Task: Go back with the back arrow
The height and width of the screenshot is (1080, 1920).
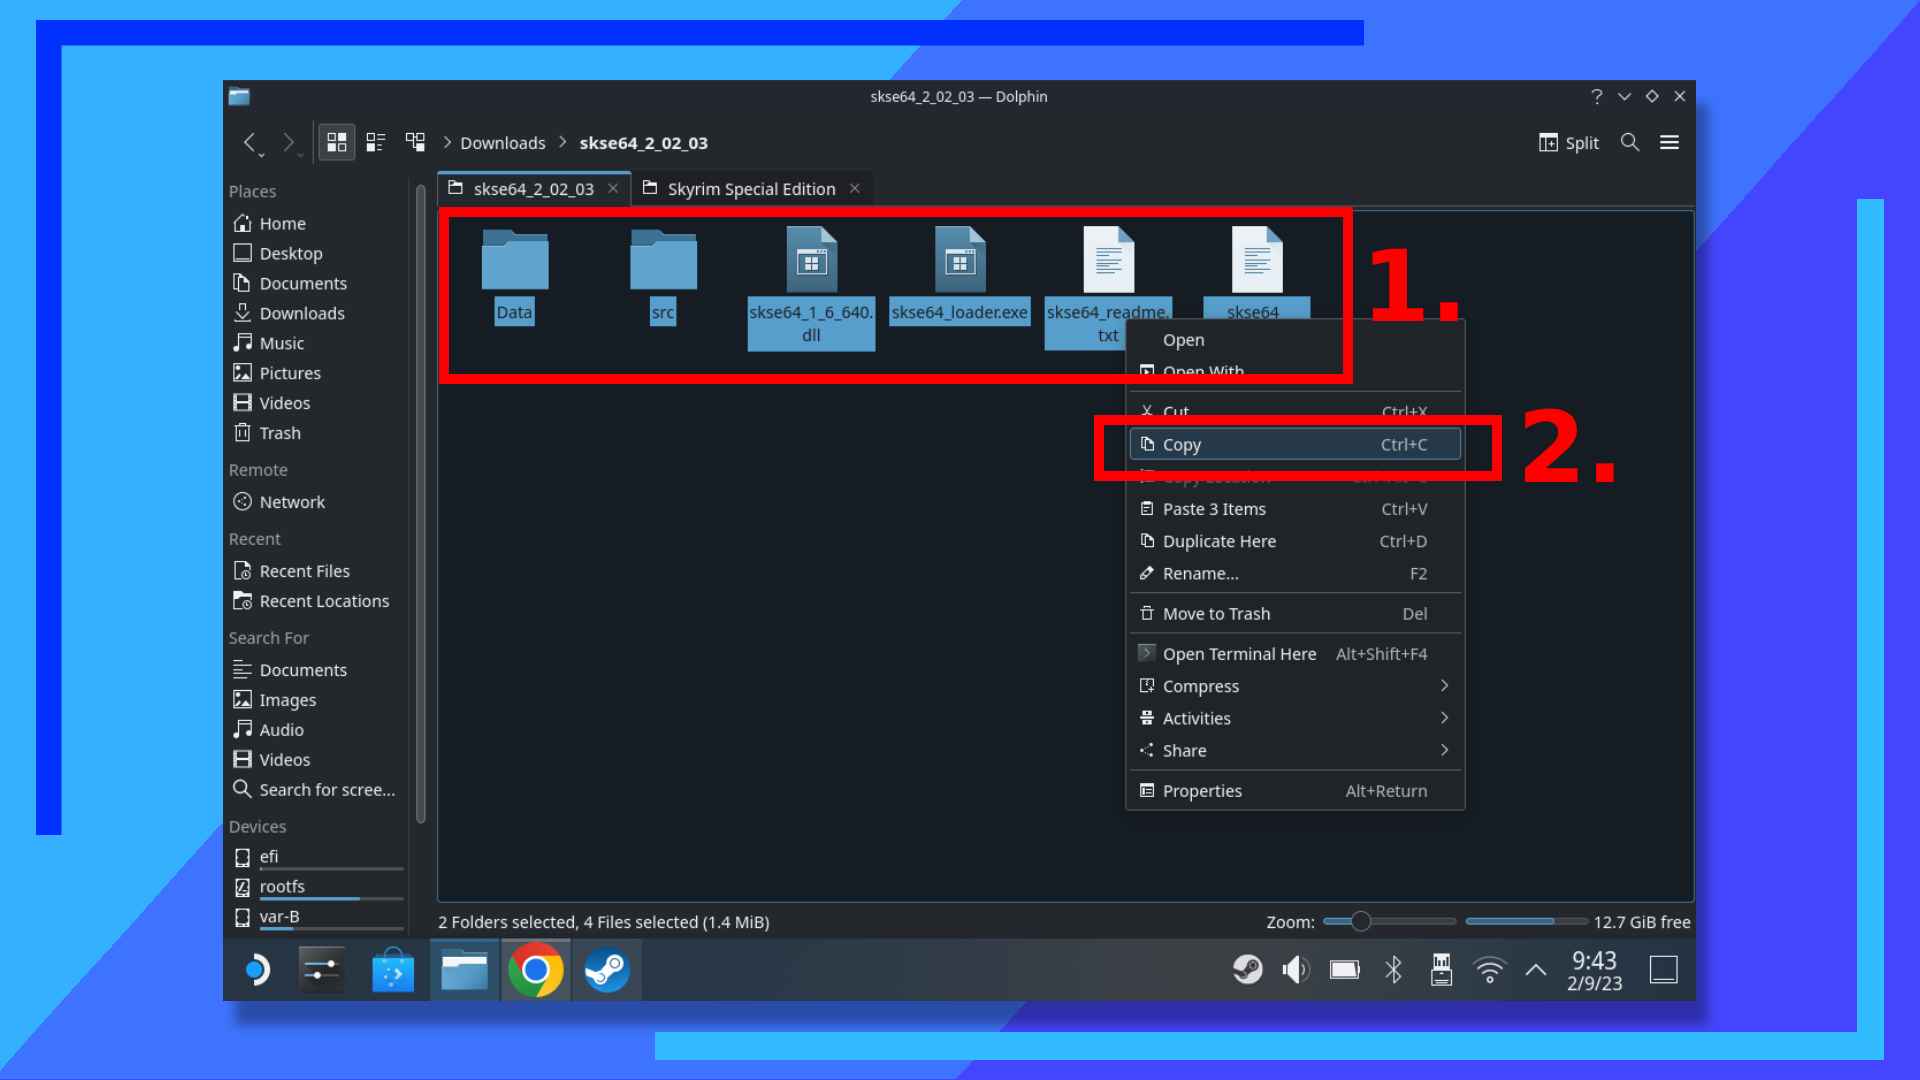Action: click(250, 142)
